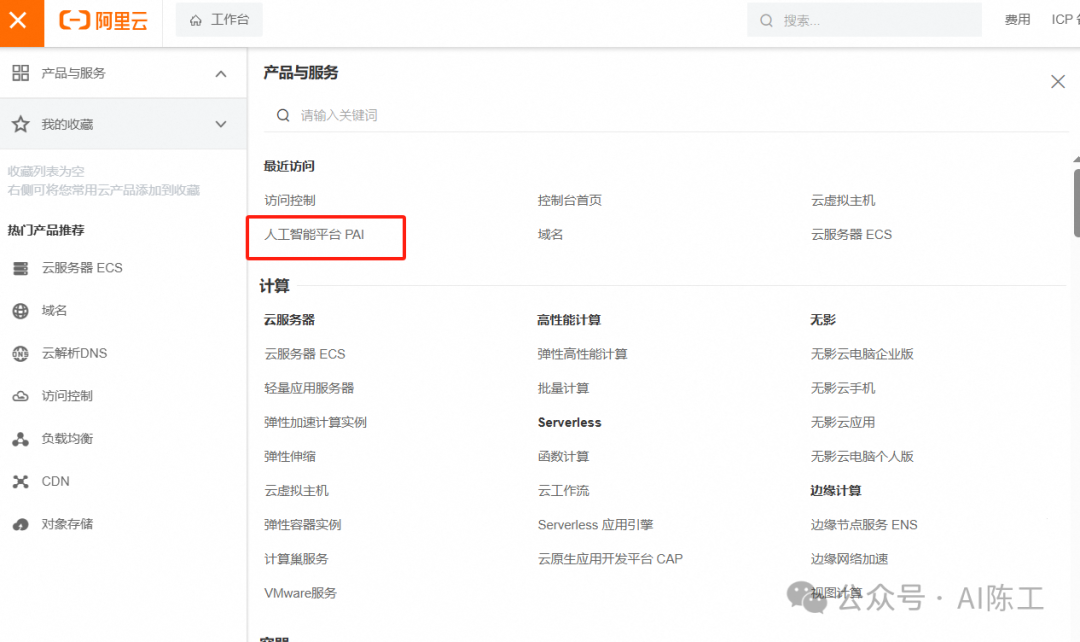
Task: Open 负载均衡 icon in sidebar
Action: 21,439
